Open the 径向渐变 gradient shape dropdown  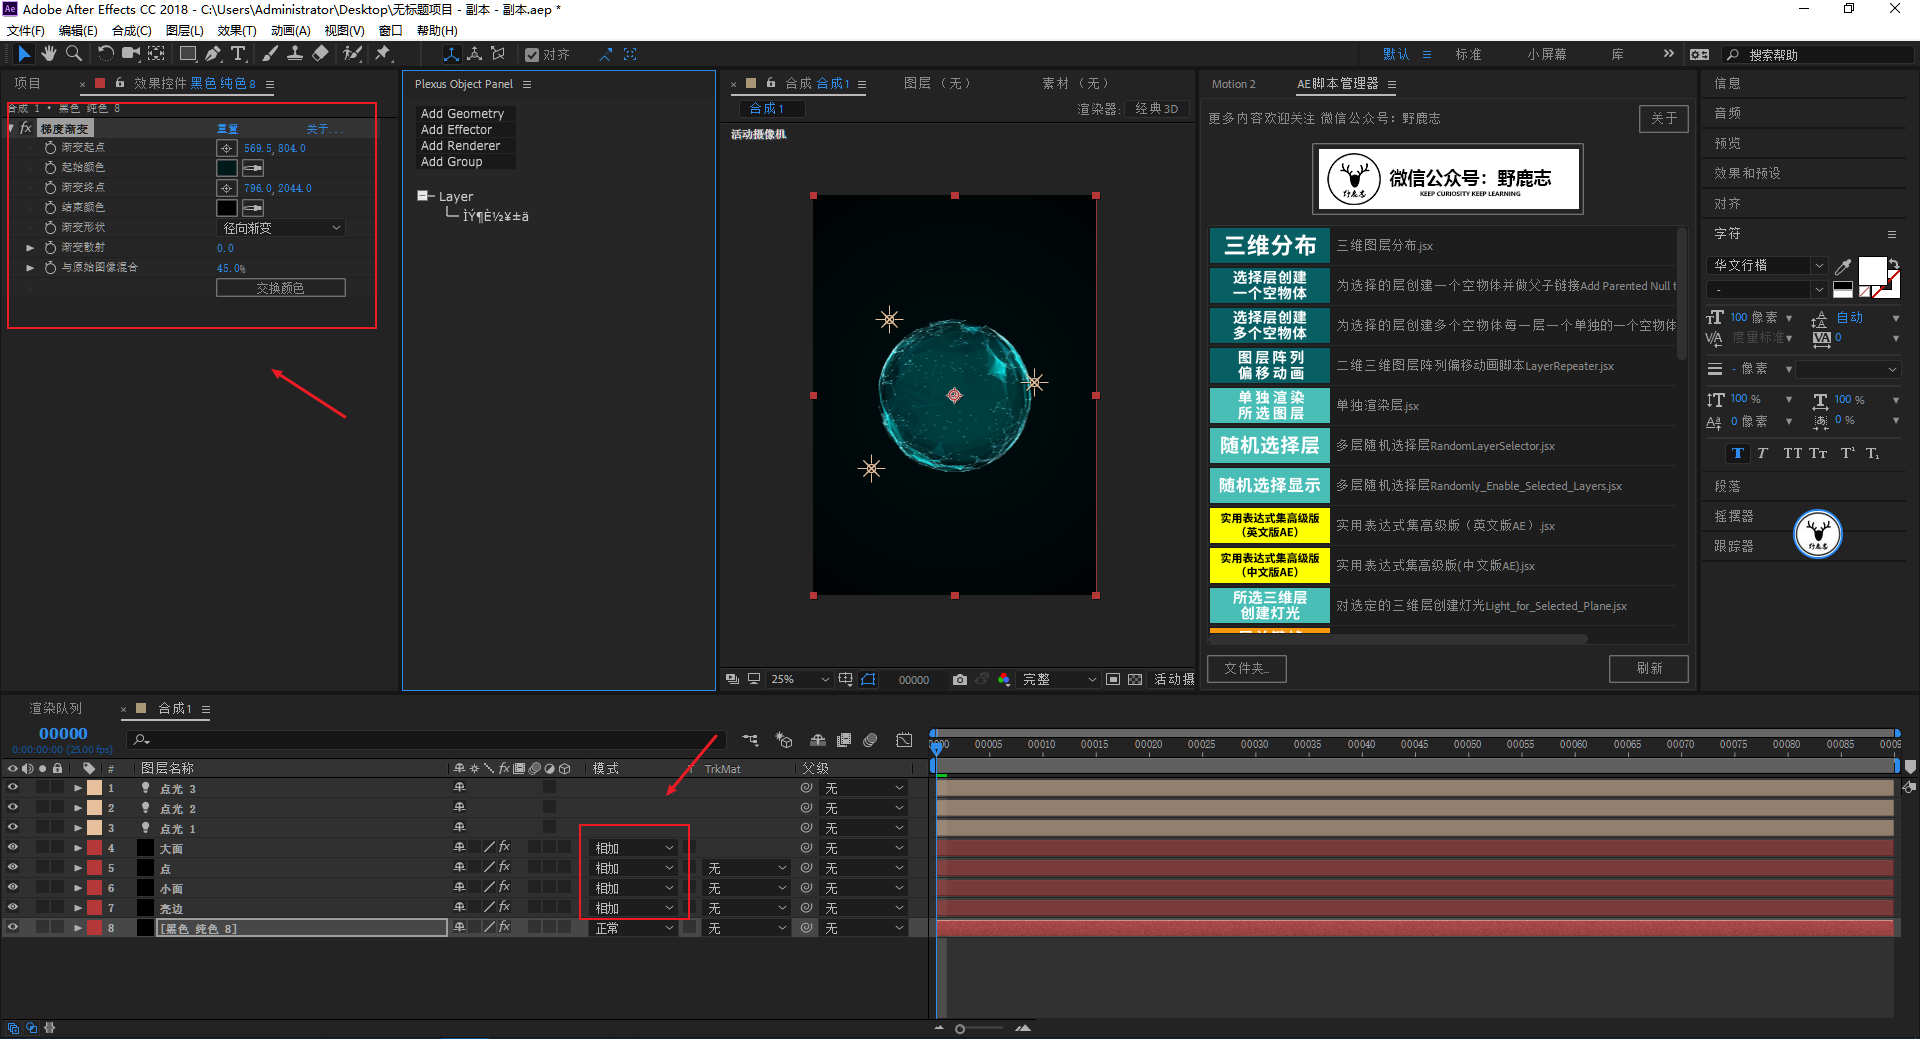coord(281,228)
